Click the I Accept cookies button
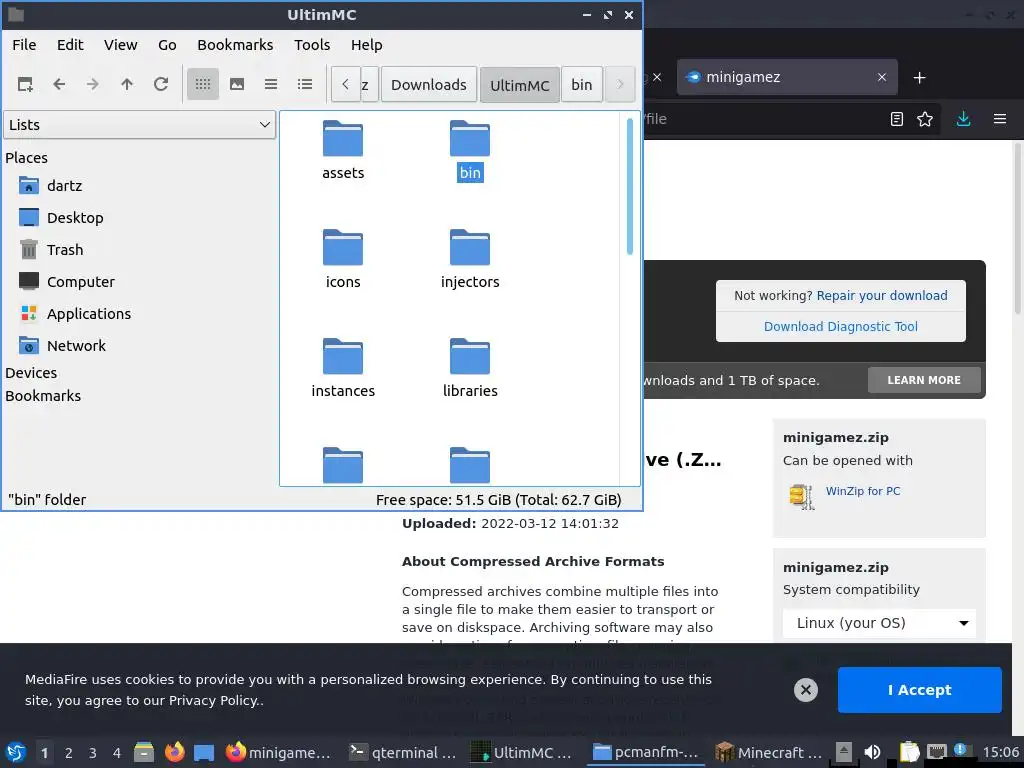 click(x=920, y=690)
